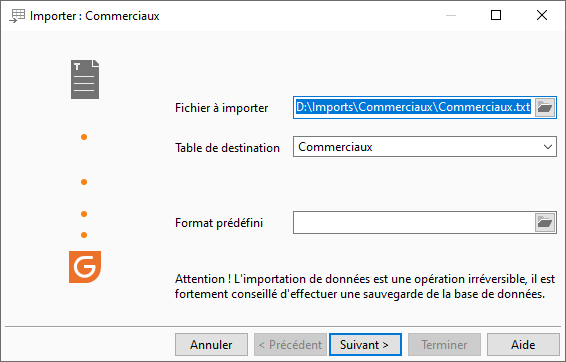Expand the Table de destination dropdown arrow
566x362 pixels.
pos(548,147)
